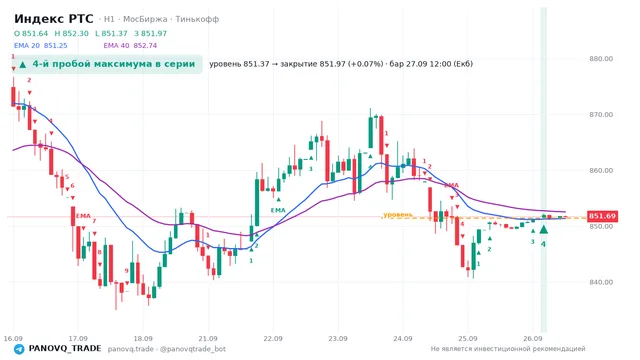Click the 18.09 date axis label
The height and width of the screenshot is (360, 640).
pos(143,339)
